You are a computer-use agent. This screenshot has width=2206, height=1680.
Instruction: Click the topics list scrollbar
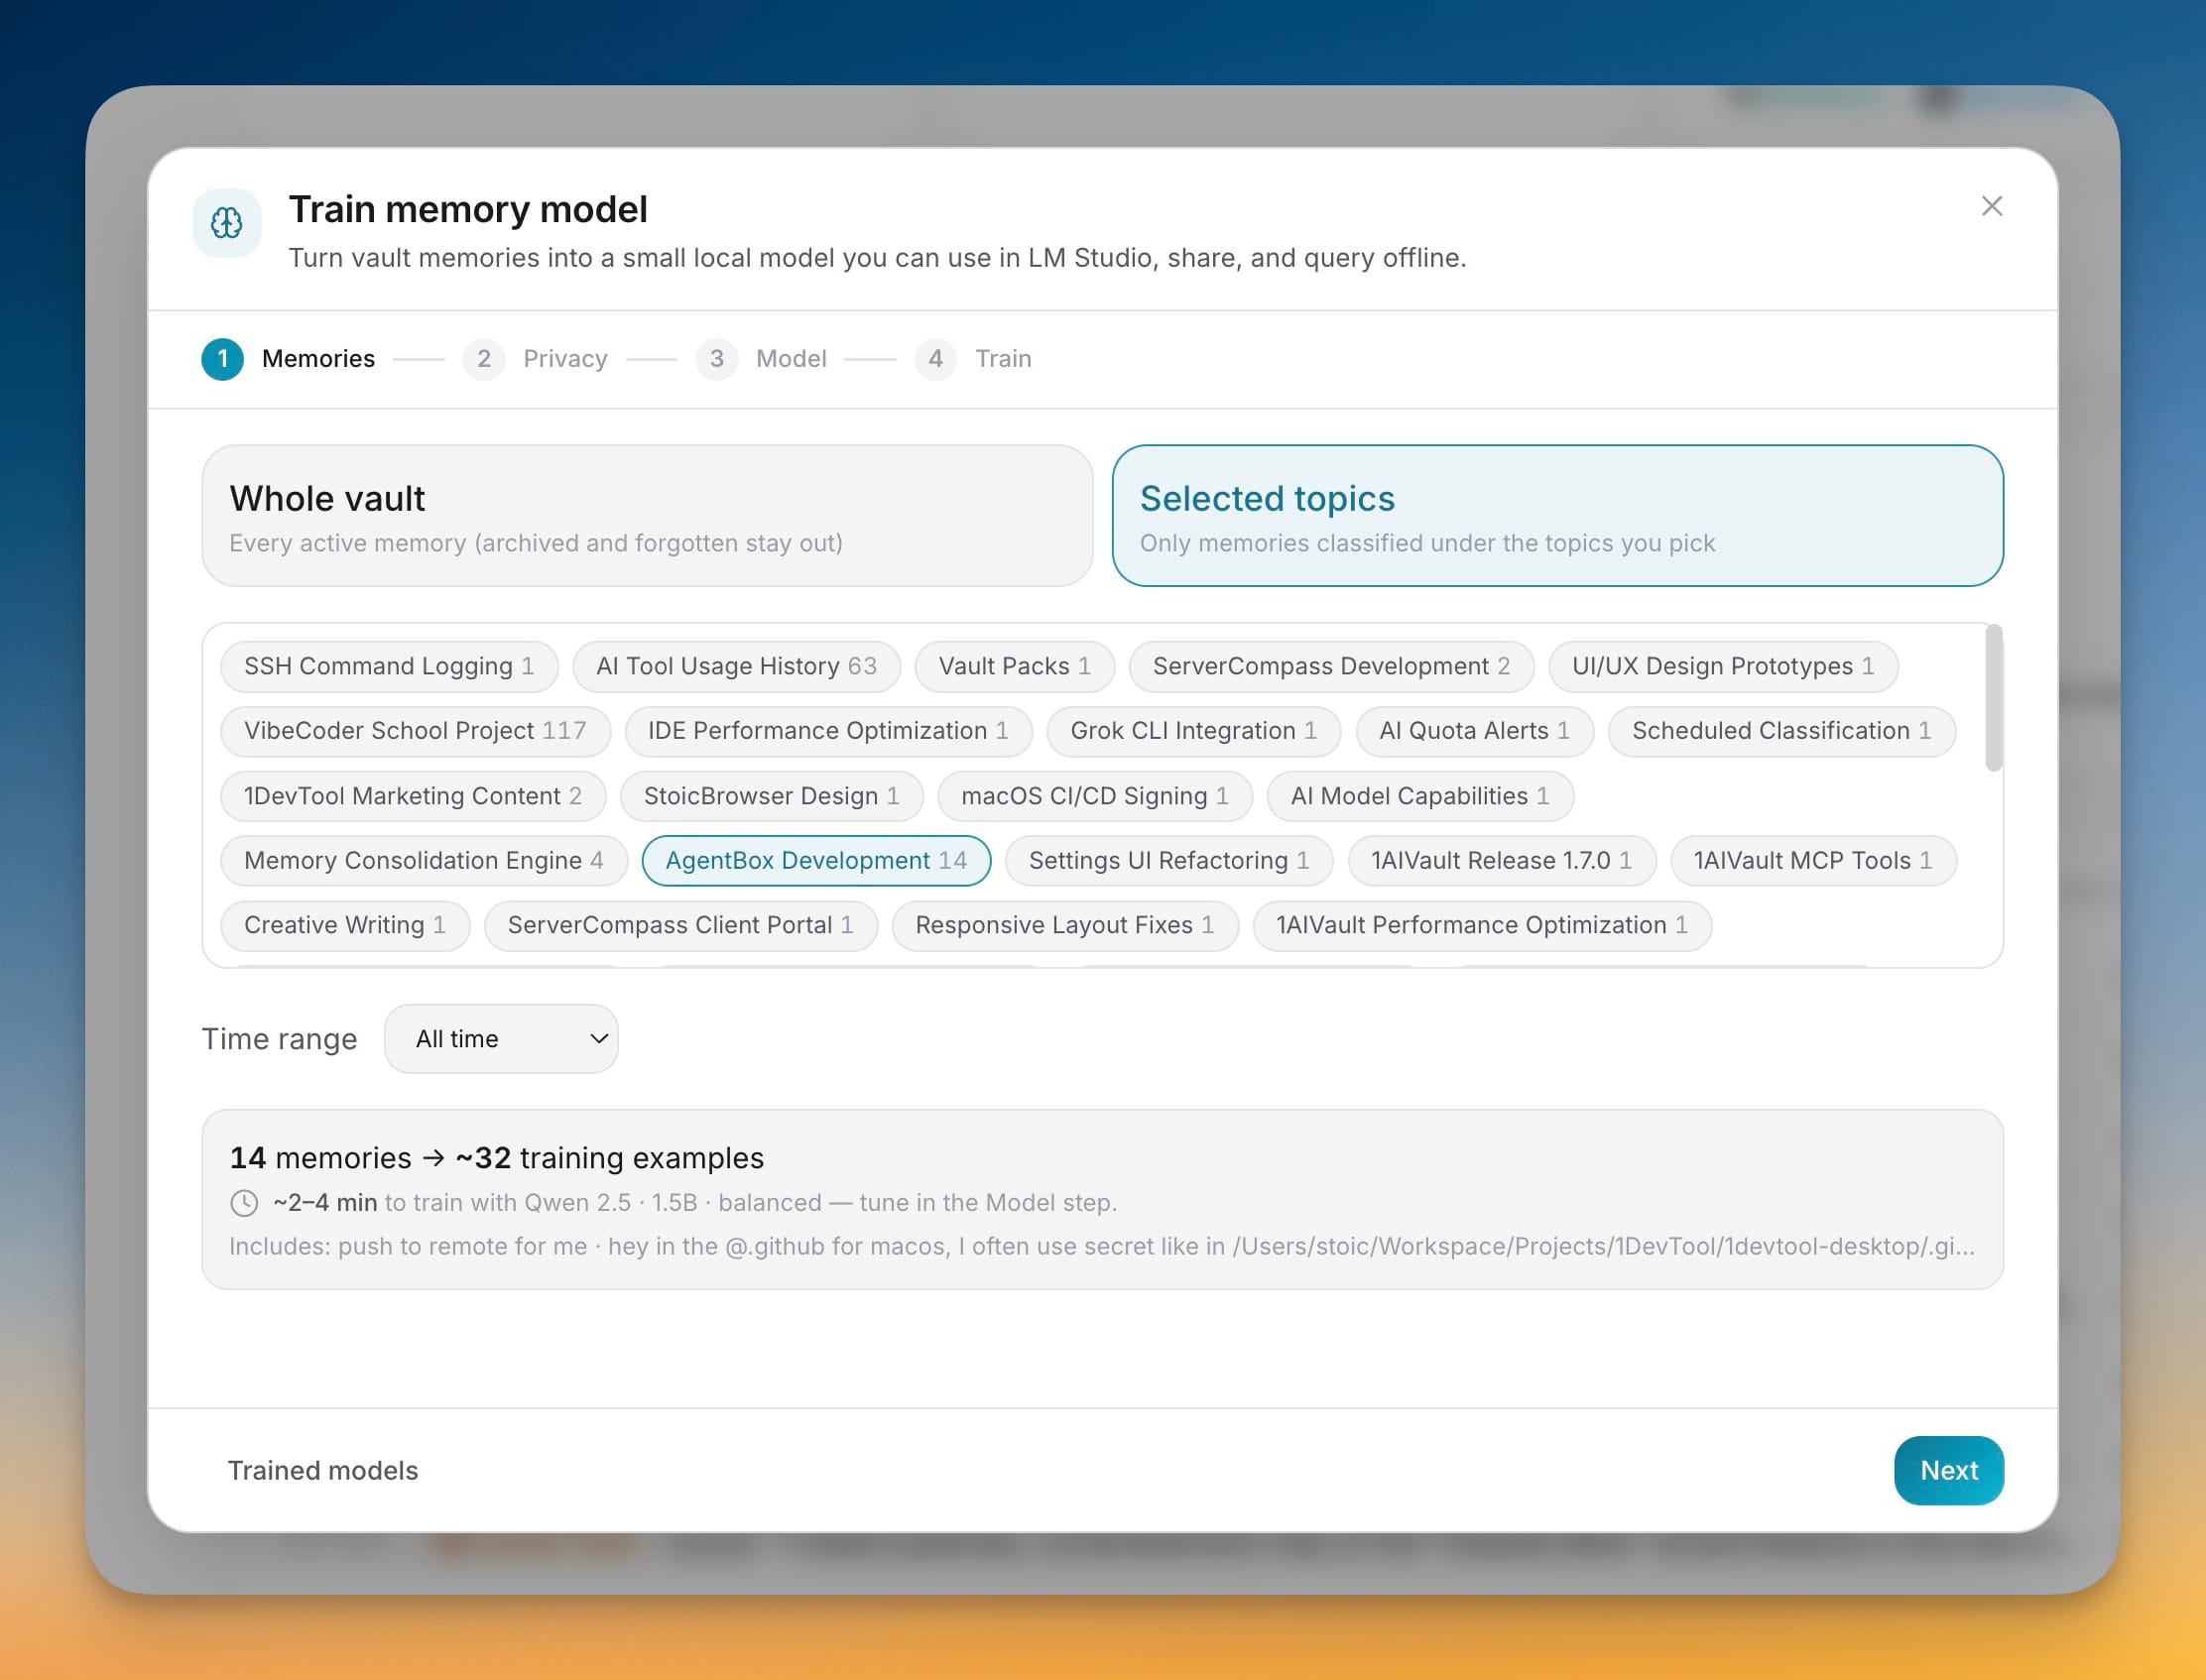click(1993, 698)
